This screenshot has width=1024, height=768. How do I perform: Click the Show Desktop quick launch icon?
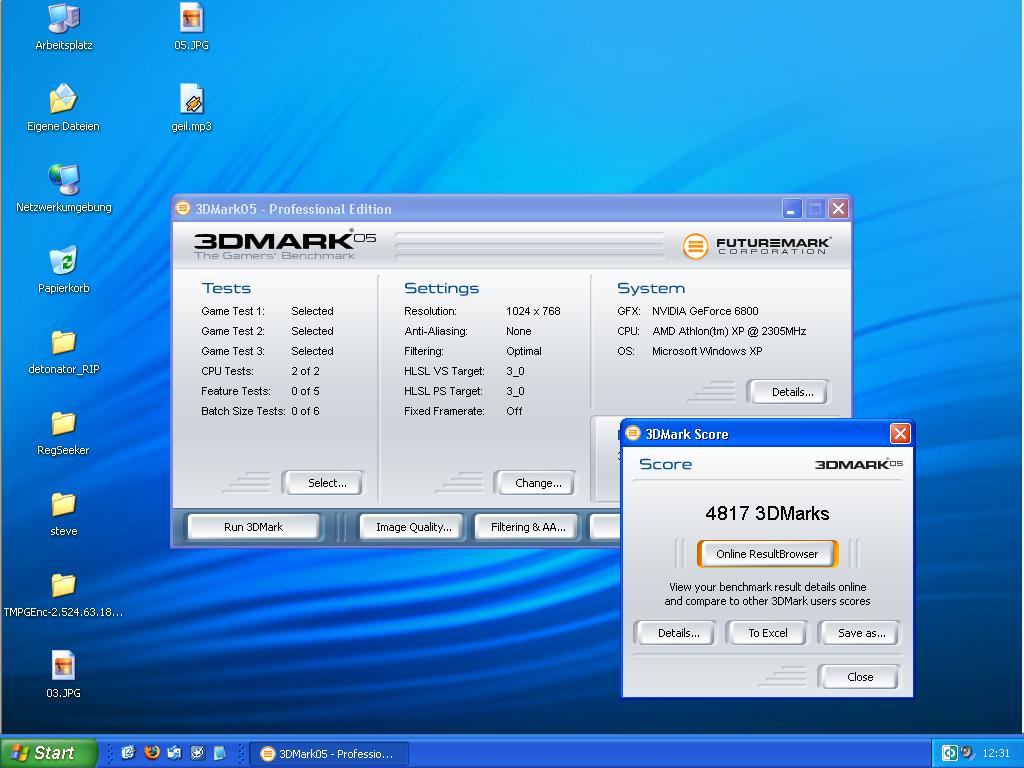pos(197,752)
